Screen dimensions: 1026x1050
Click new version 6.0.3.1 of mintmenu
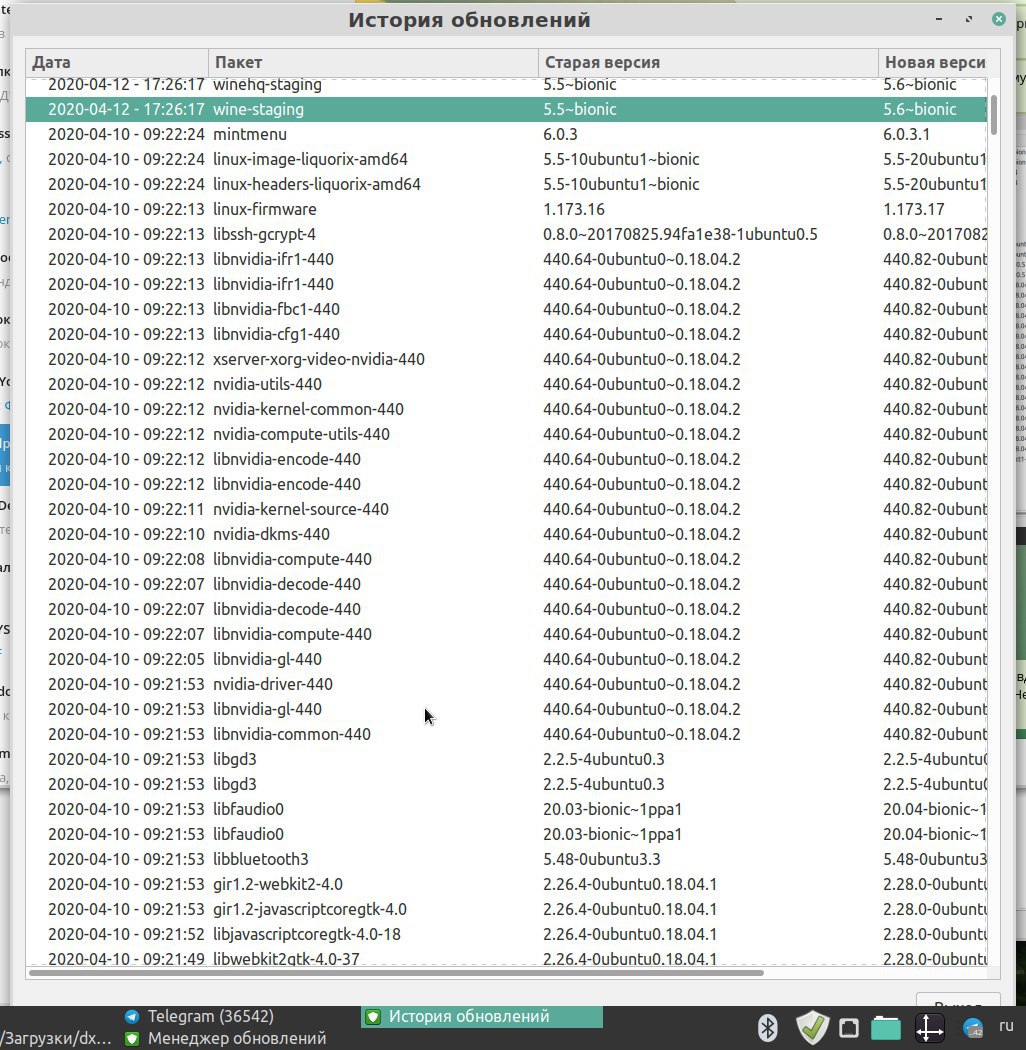[x=906, y=134]
